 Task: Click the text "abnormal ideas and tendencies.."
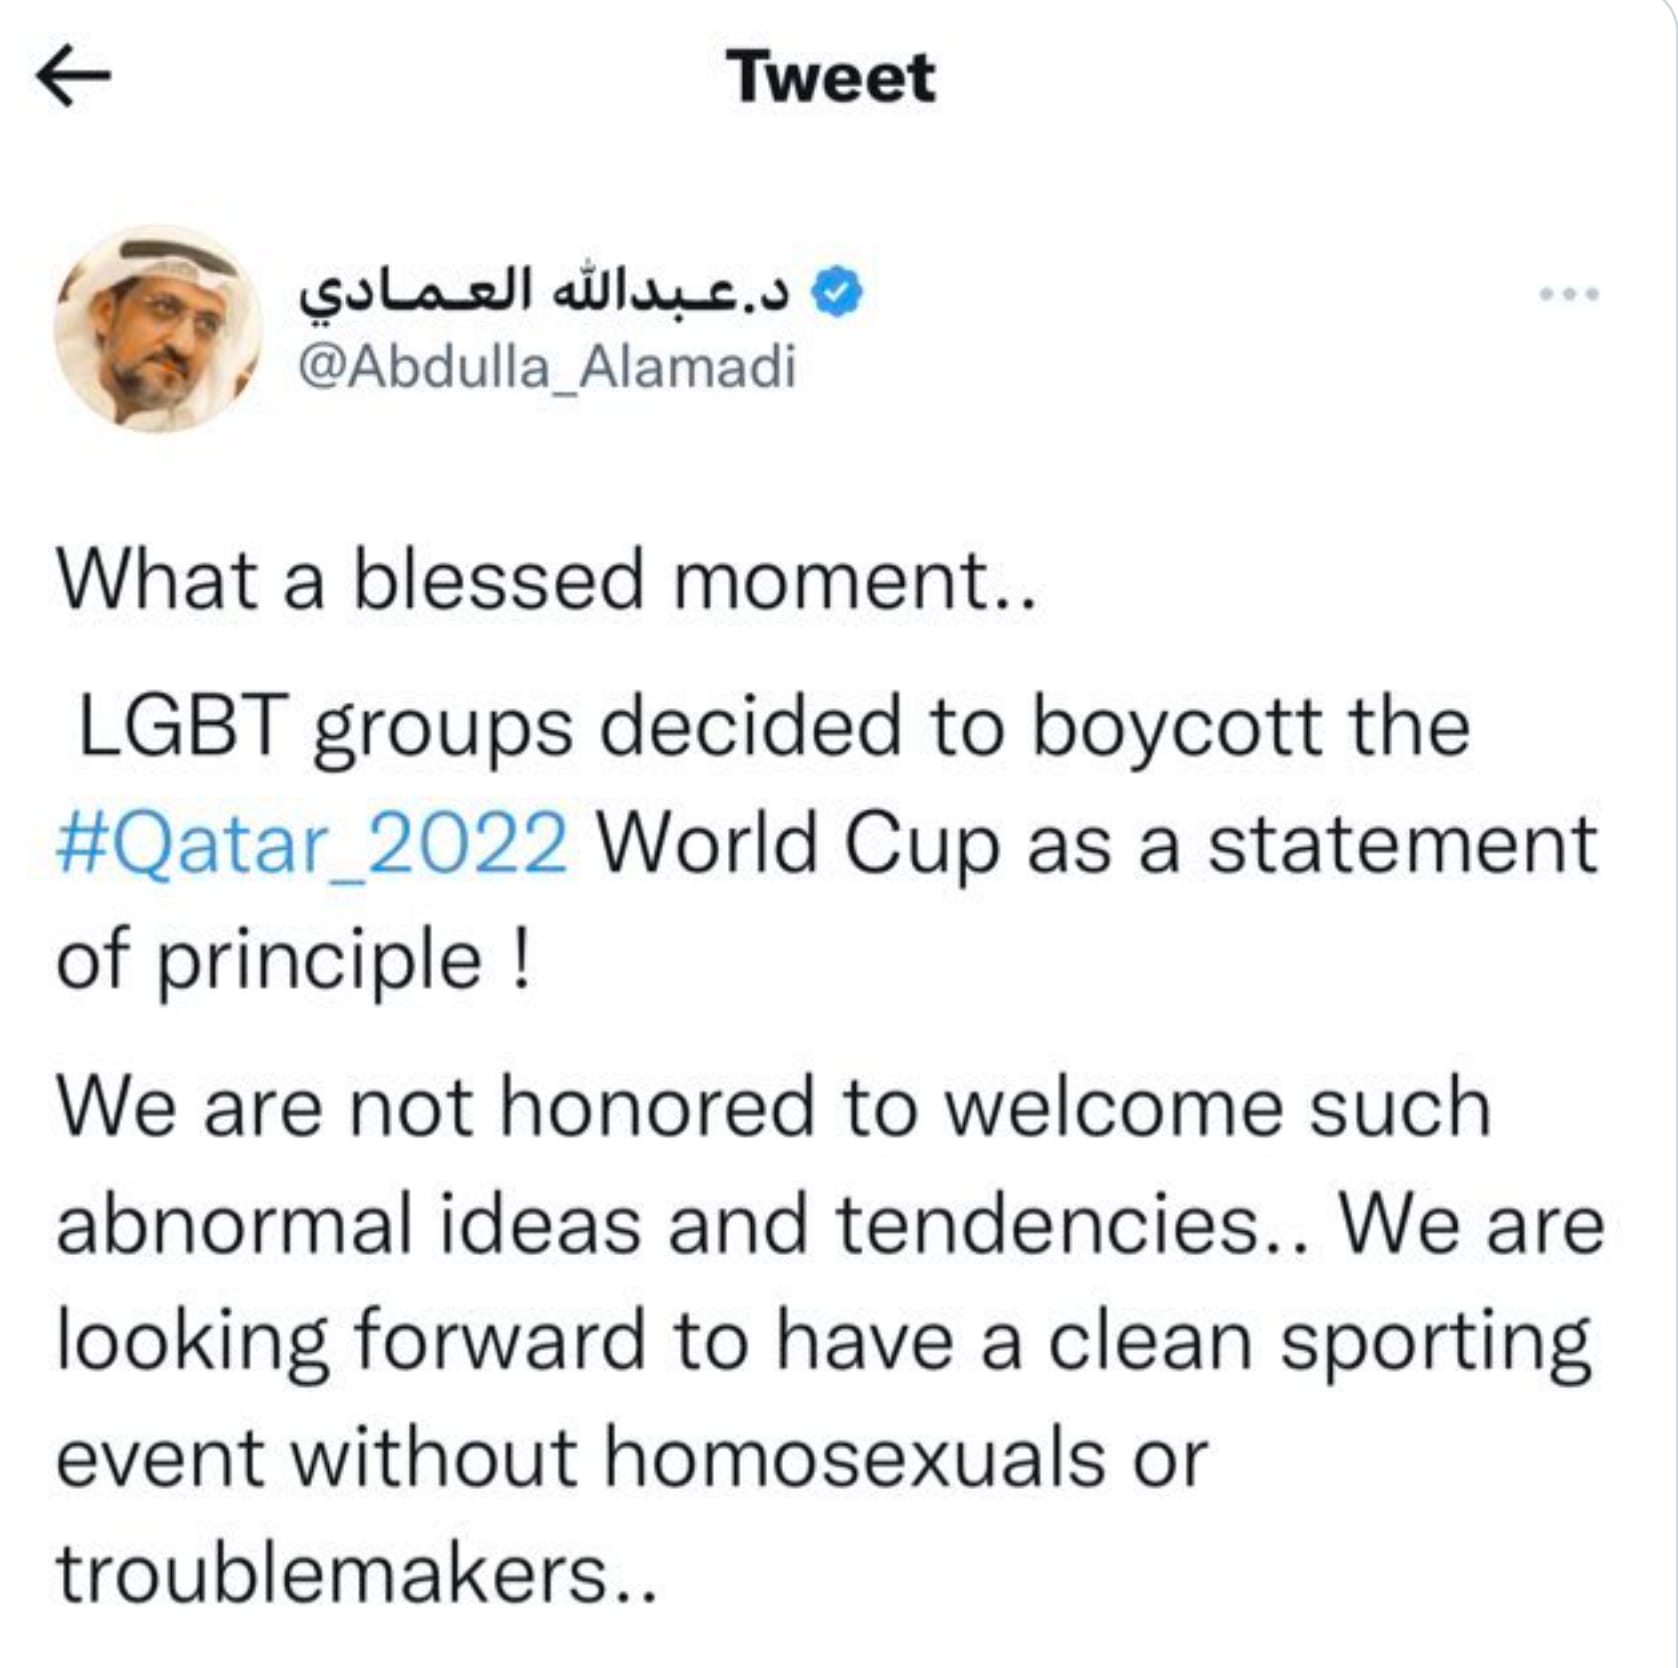[x=682, y=1225]
